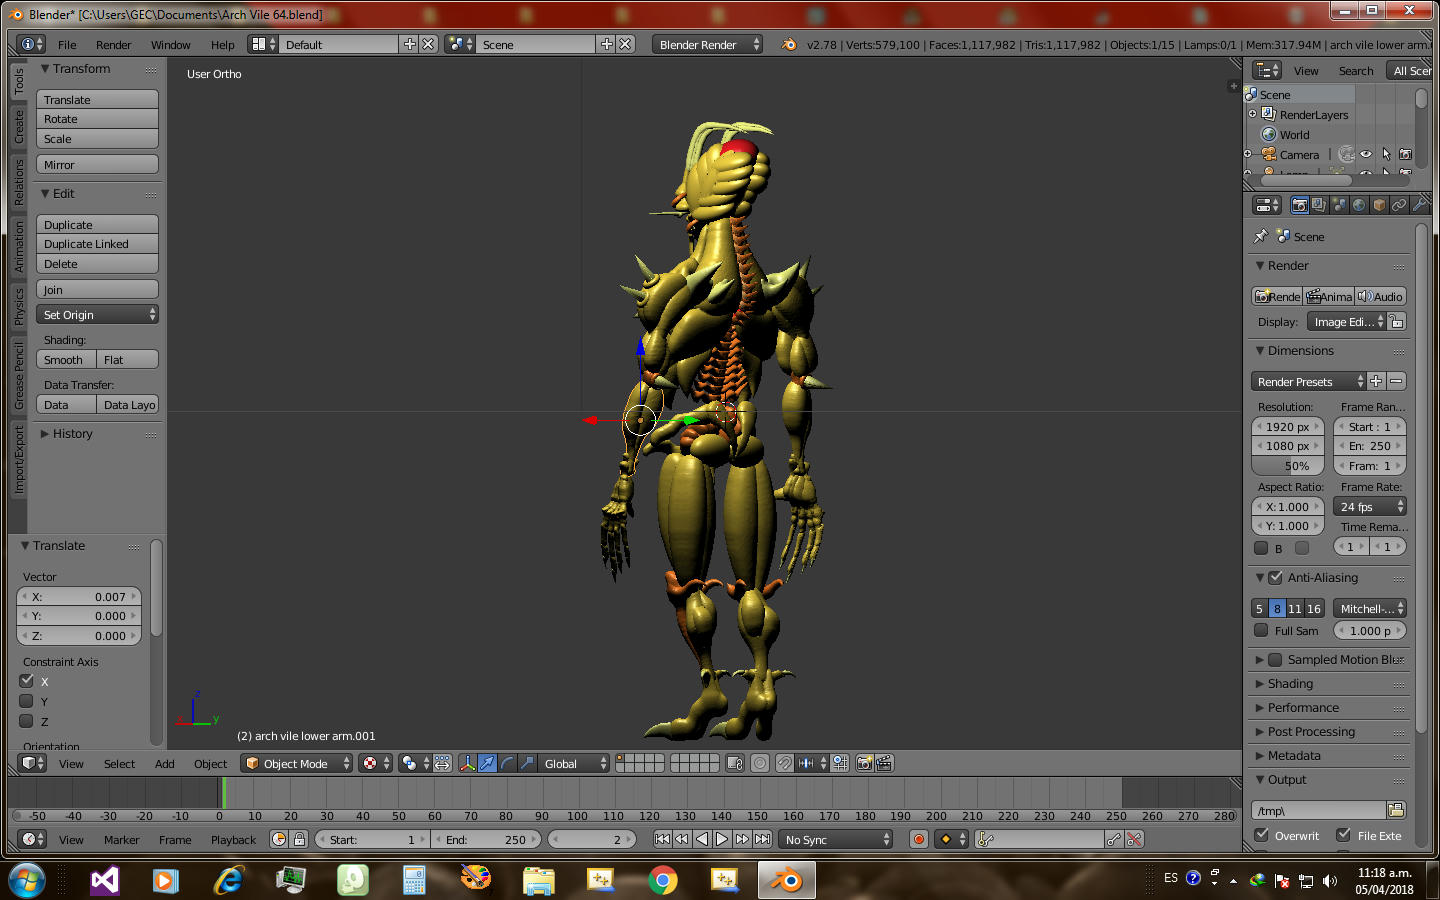Open the Constraints properties tab icon

1399,205
